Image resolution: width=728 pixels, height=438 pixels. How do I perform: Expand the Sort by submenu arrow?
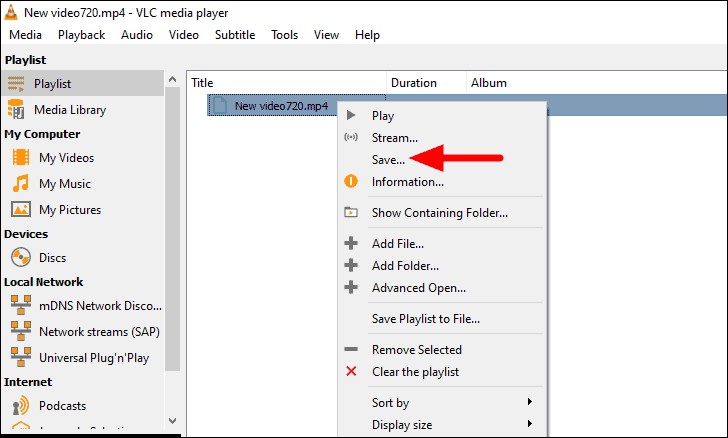(x=529, y=402)
